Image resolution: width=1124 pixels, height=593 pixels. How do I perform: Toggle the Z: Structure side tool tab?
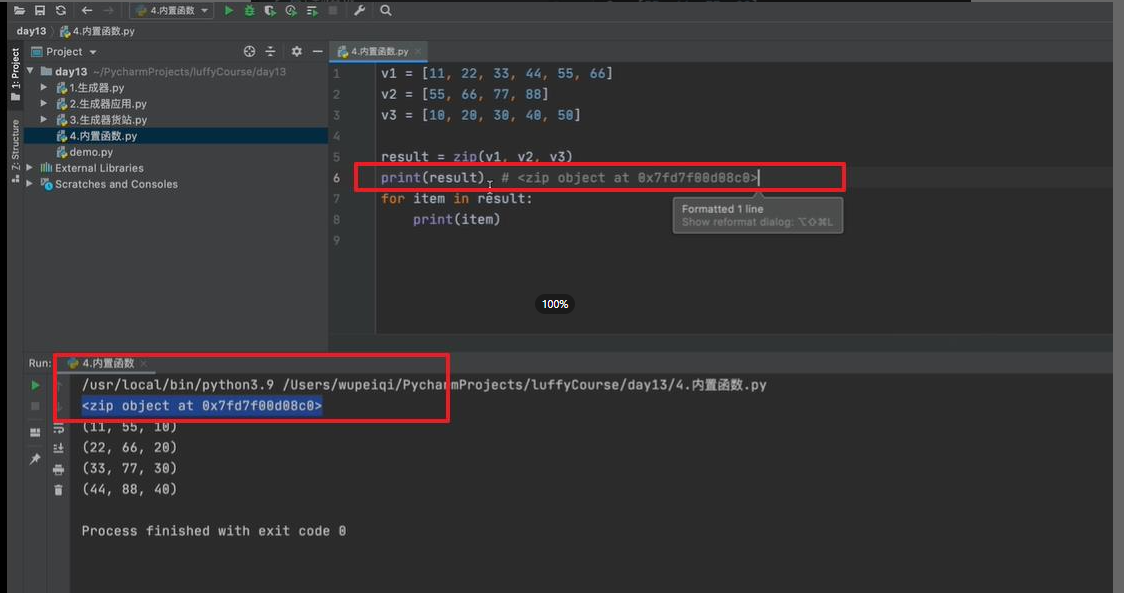coord(15,151)
